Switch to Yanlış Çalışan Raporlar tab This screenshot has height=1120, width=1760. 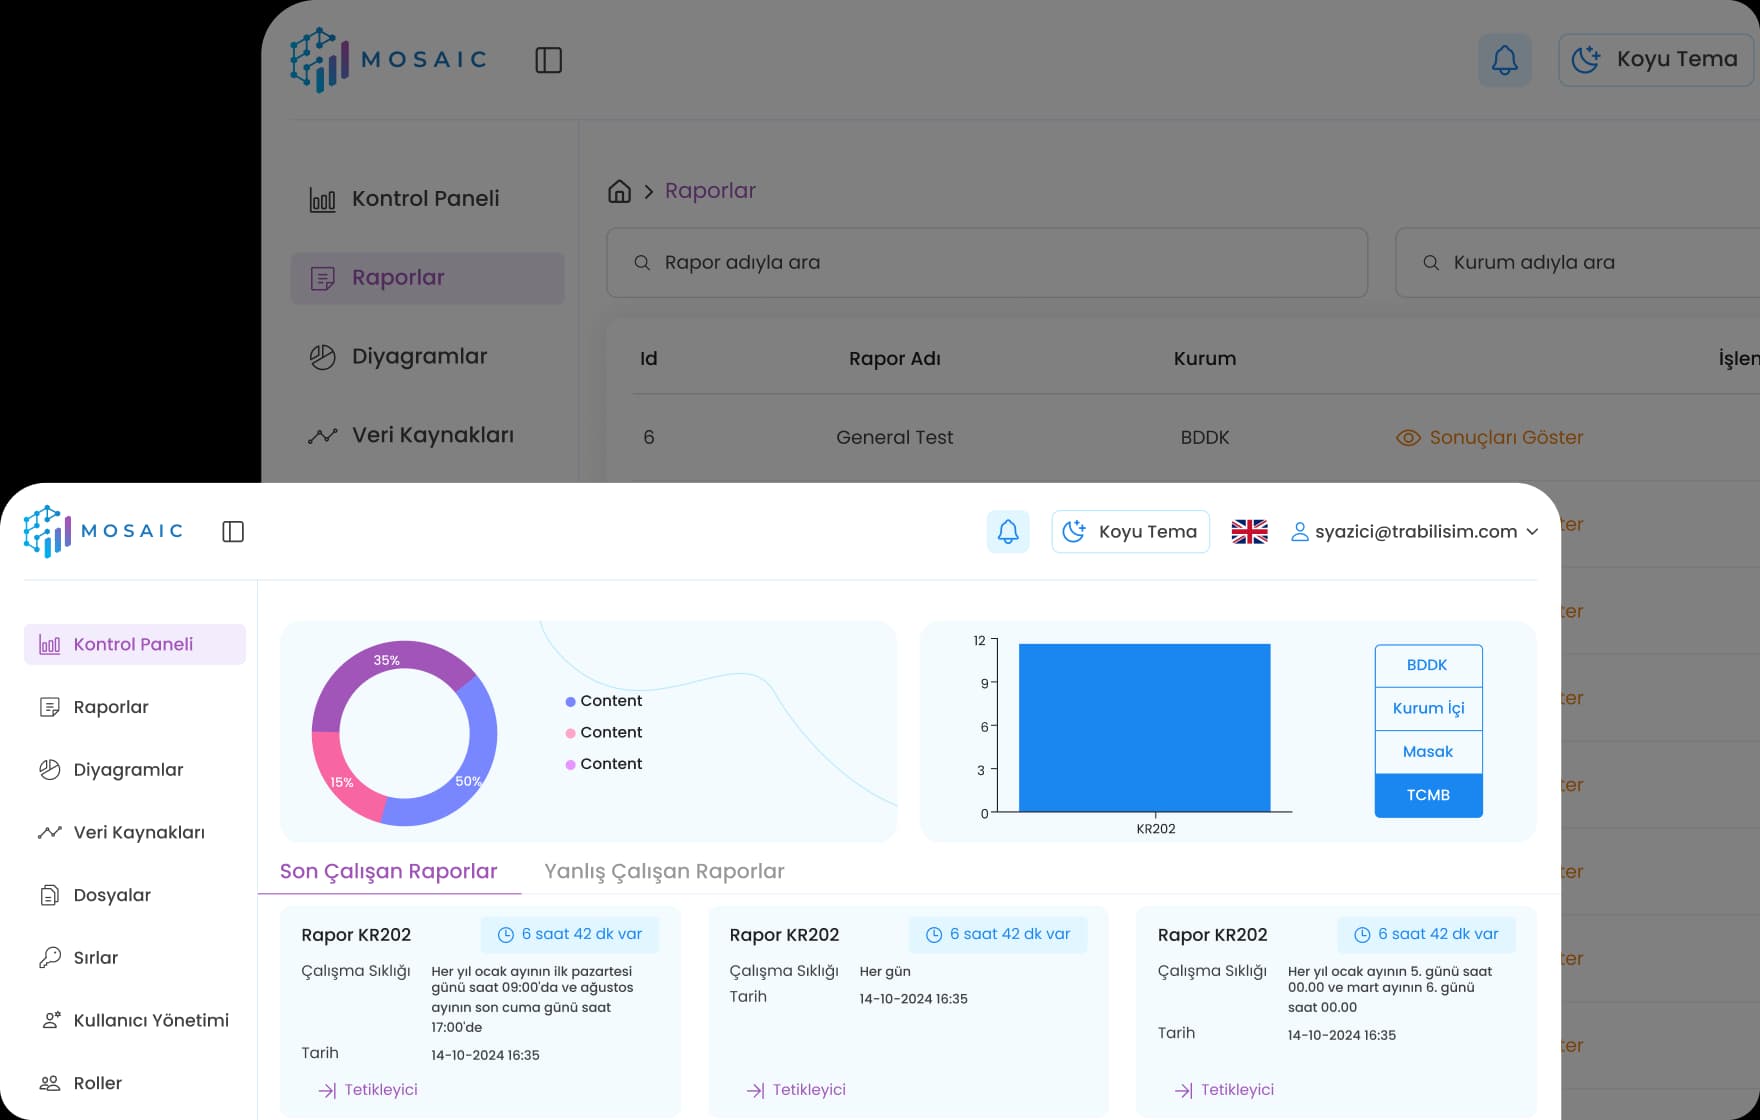point(664,871)
